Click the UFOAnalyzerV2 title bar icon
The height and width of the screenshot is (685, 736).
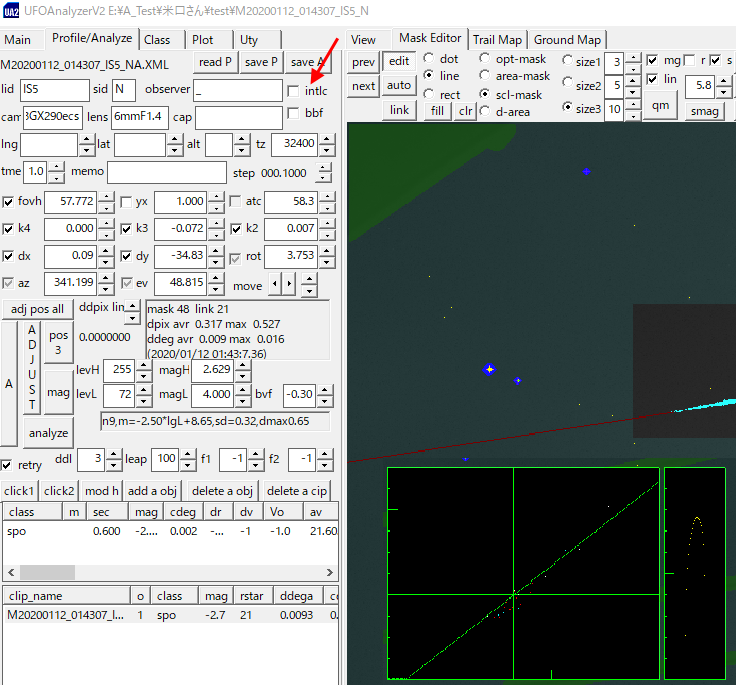[12, 12]
